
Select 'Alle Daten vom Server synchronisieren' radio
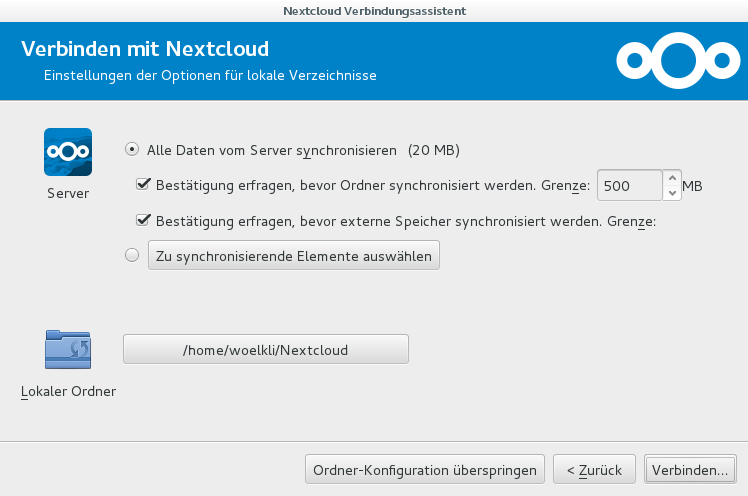(x=132, y=149)
